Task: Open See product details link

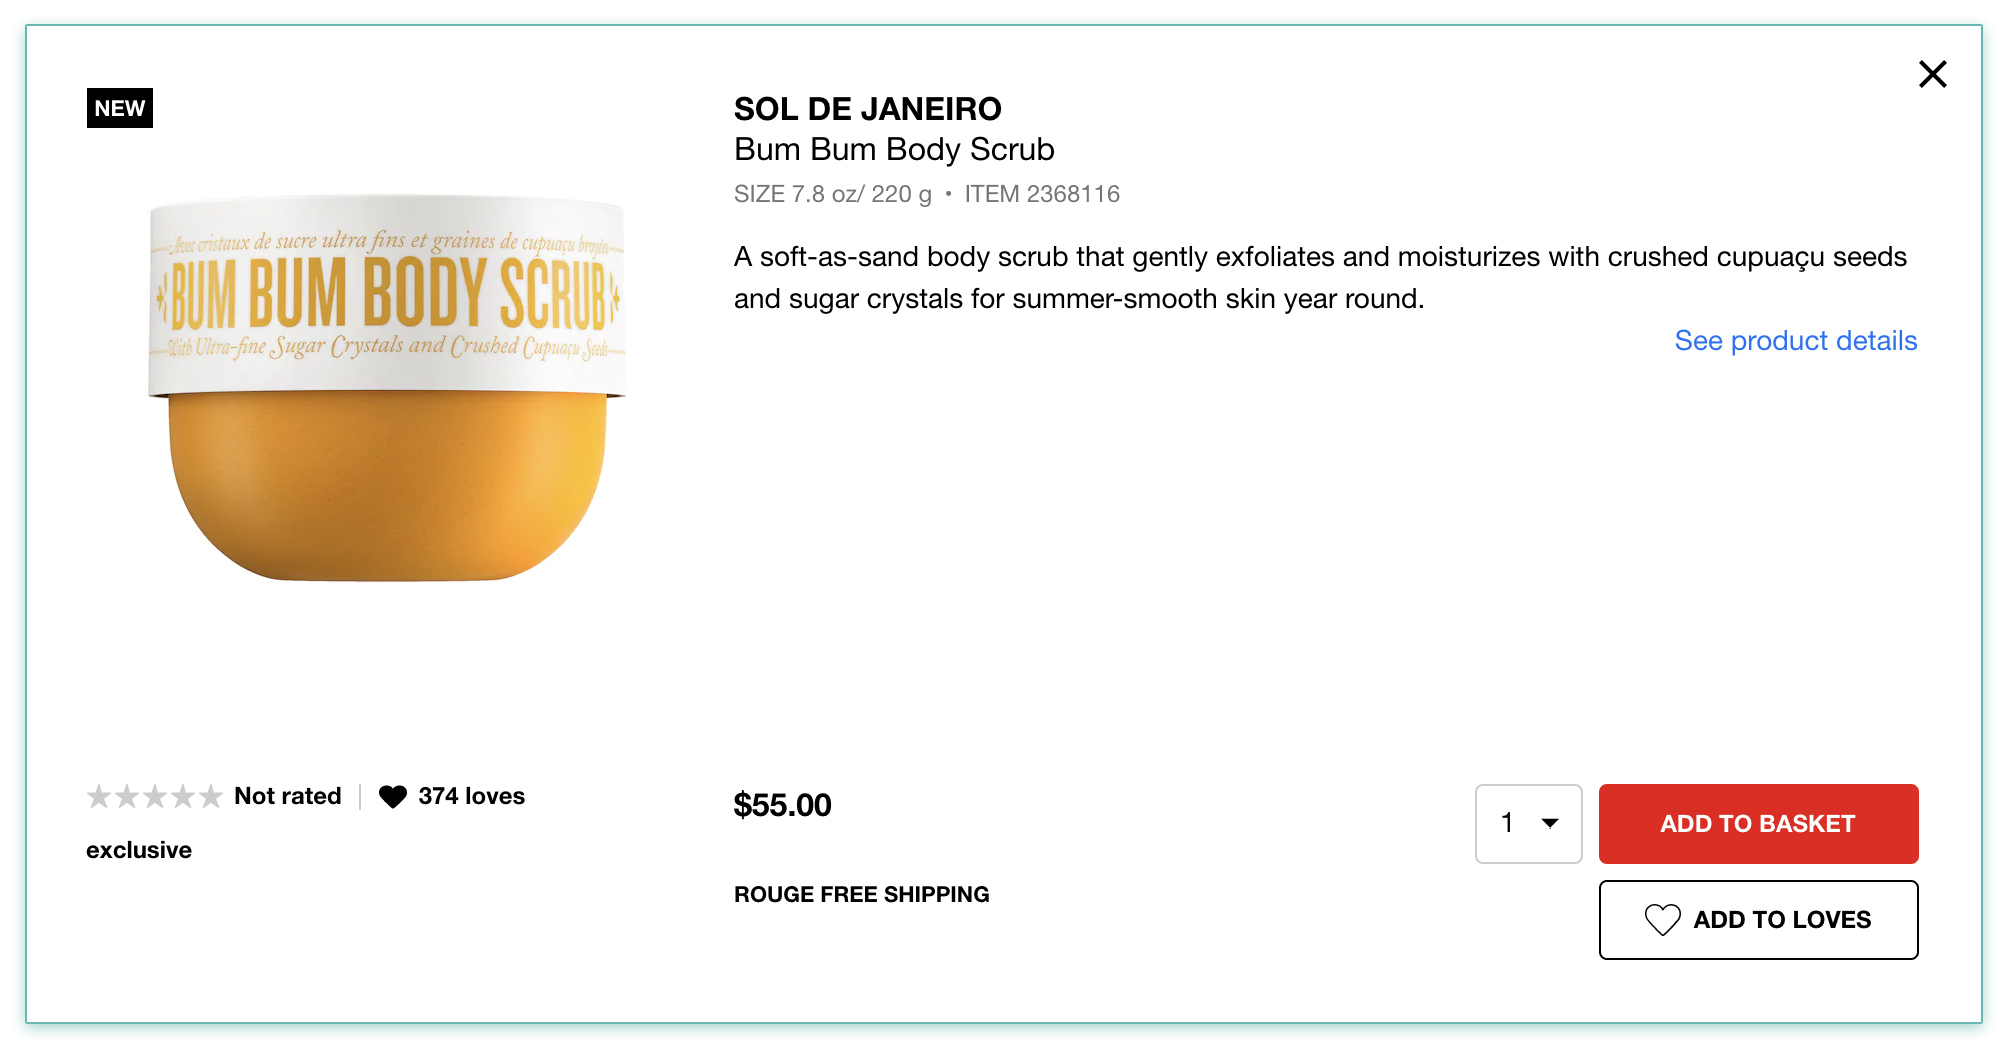Action: coord(1795,341)
